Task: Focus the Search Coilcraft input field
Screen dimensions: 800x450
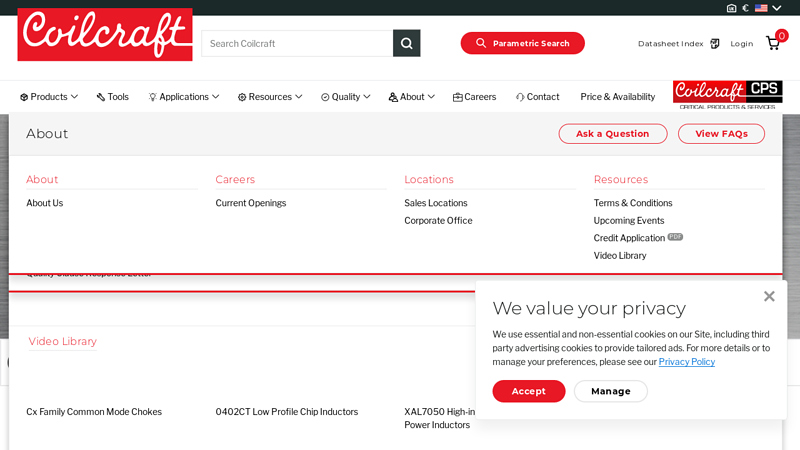Action: (x=297, y=43)
